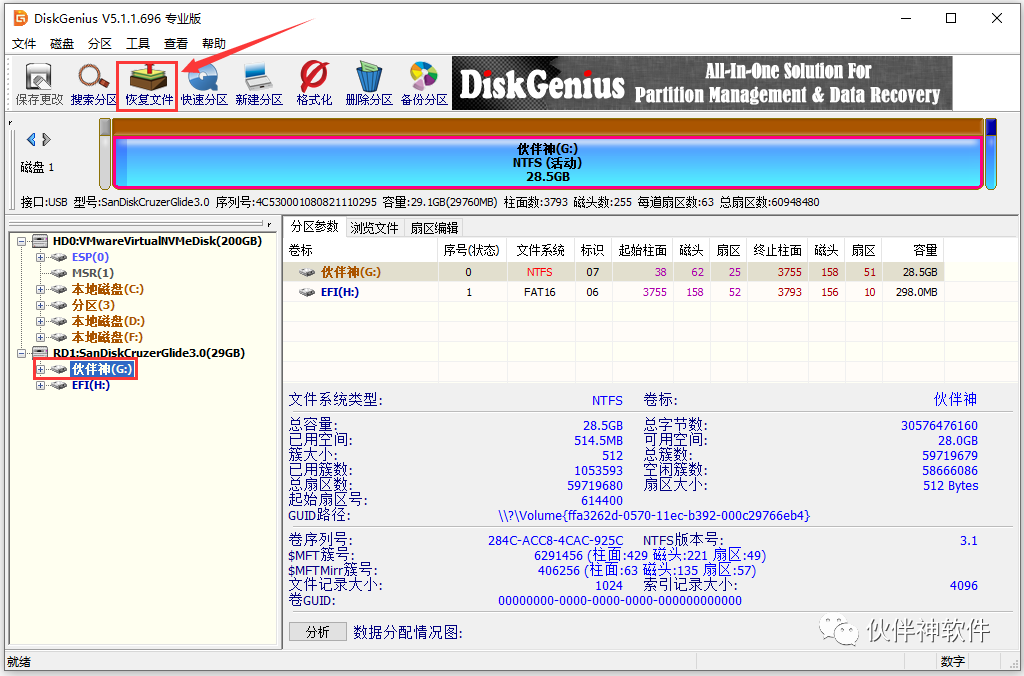Open the 文件 menu
Screen dimensions: 1024x676
pos(24,44)
